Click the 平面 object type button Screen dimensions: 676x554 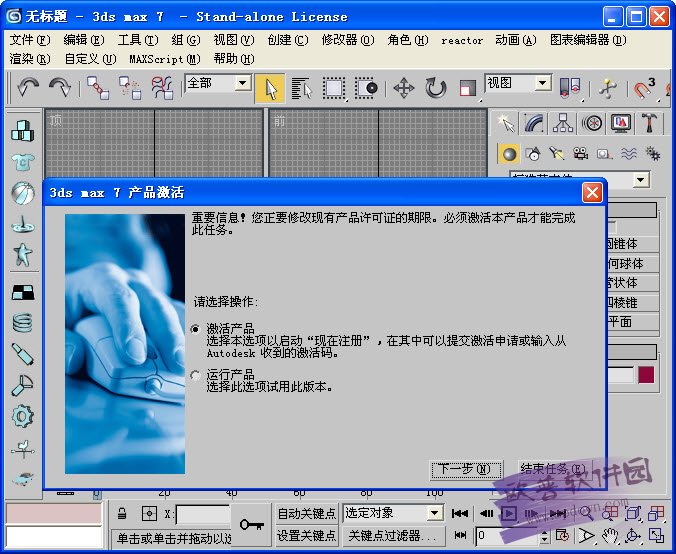click(x=632, y=322)
